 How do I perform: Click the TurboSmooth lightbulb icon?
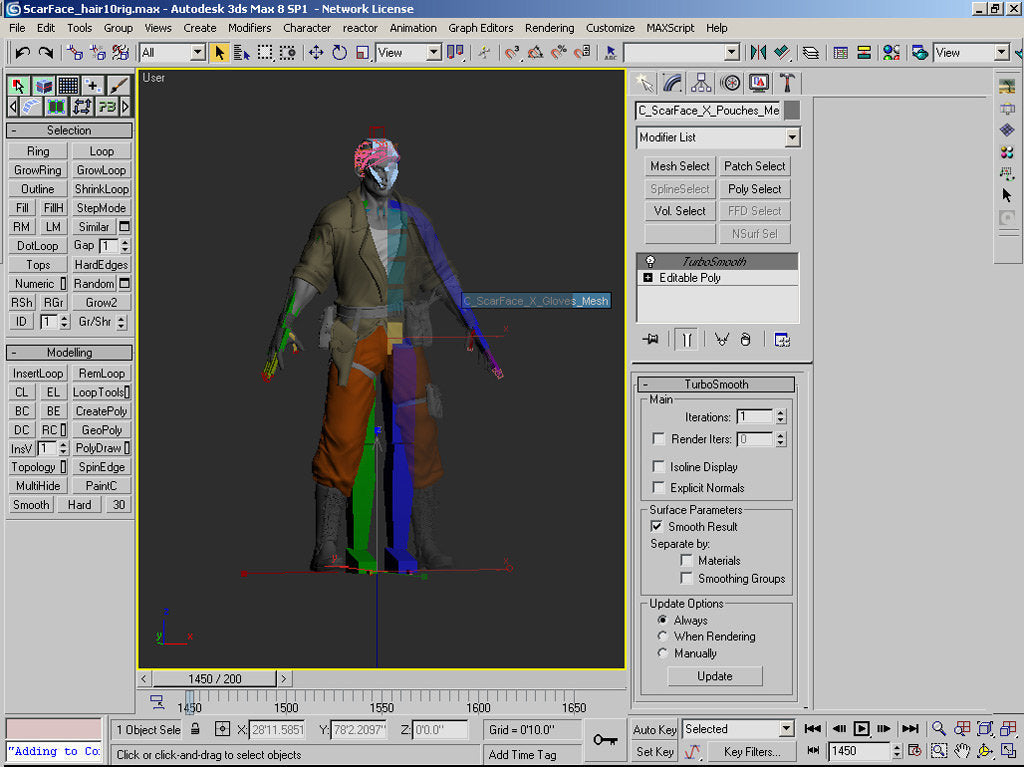[650, 262]
